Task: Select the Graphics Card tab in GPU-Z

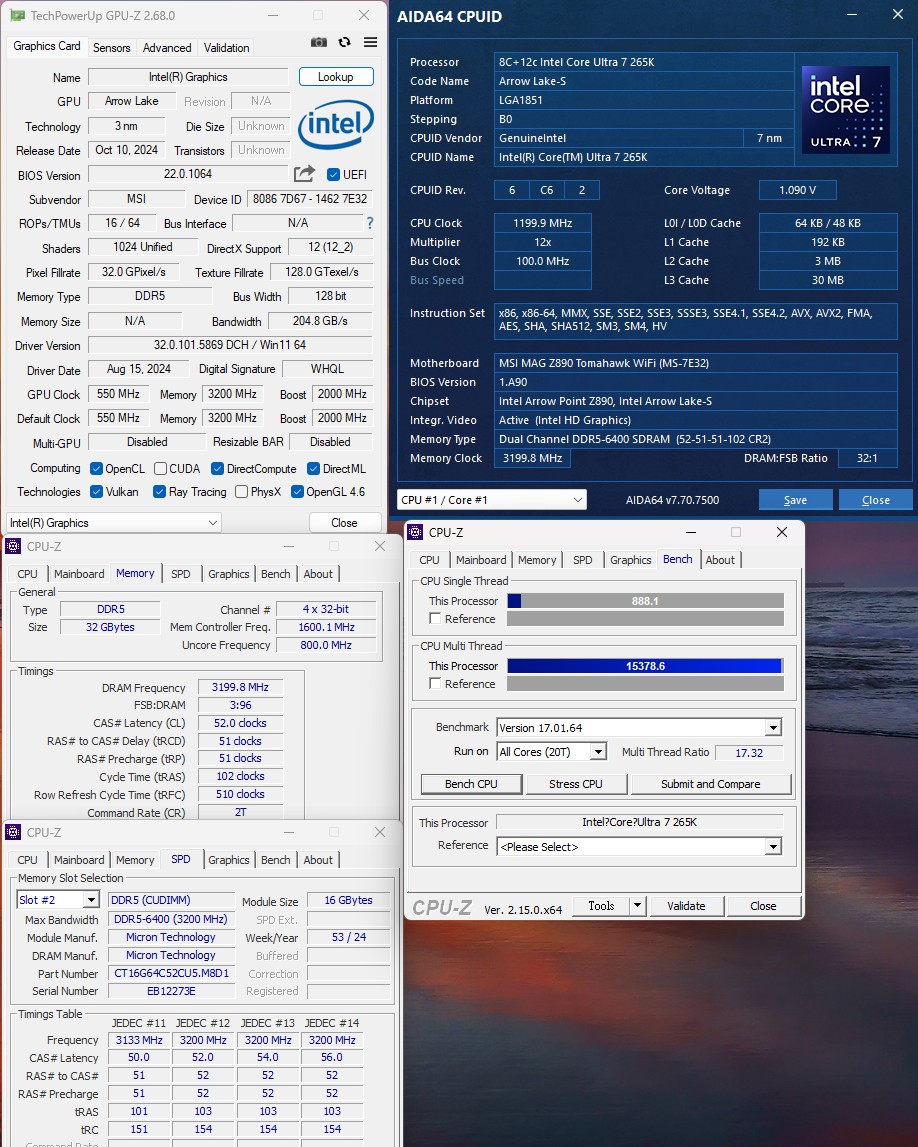Action: click(47, 46)
